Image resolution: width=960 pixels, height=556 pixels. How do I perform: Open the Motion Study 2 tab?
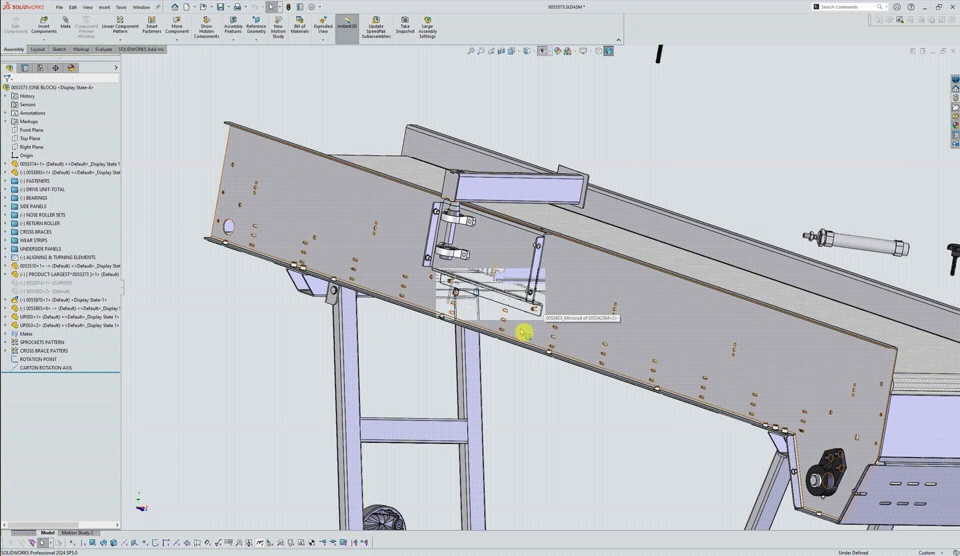click(x=77, y=533)
